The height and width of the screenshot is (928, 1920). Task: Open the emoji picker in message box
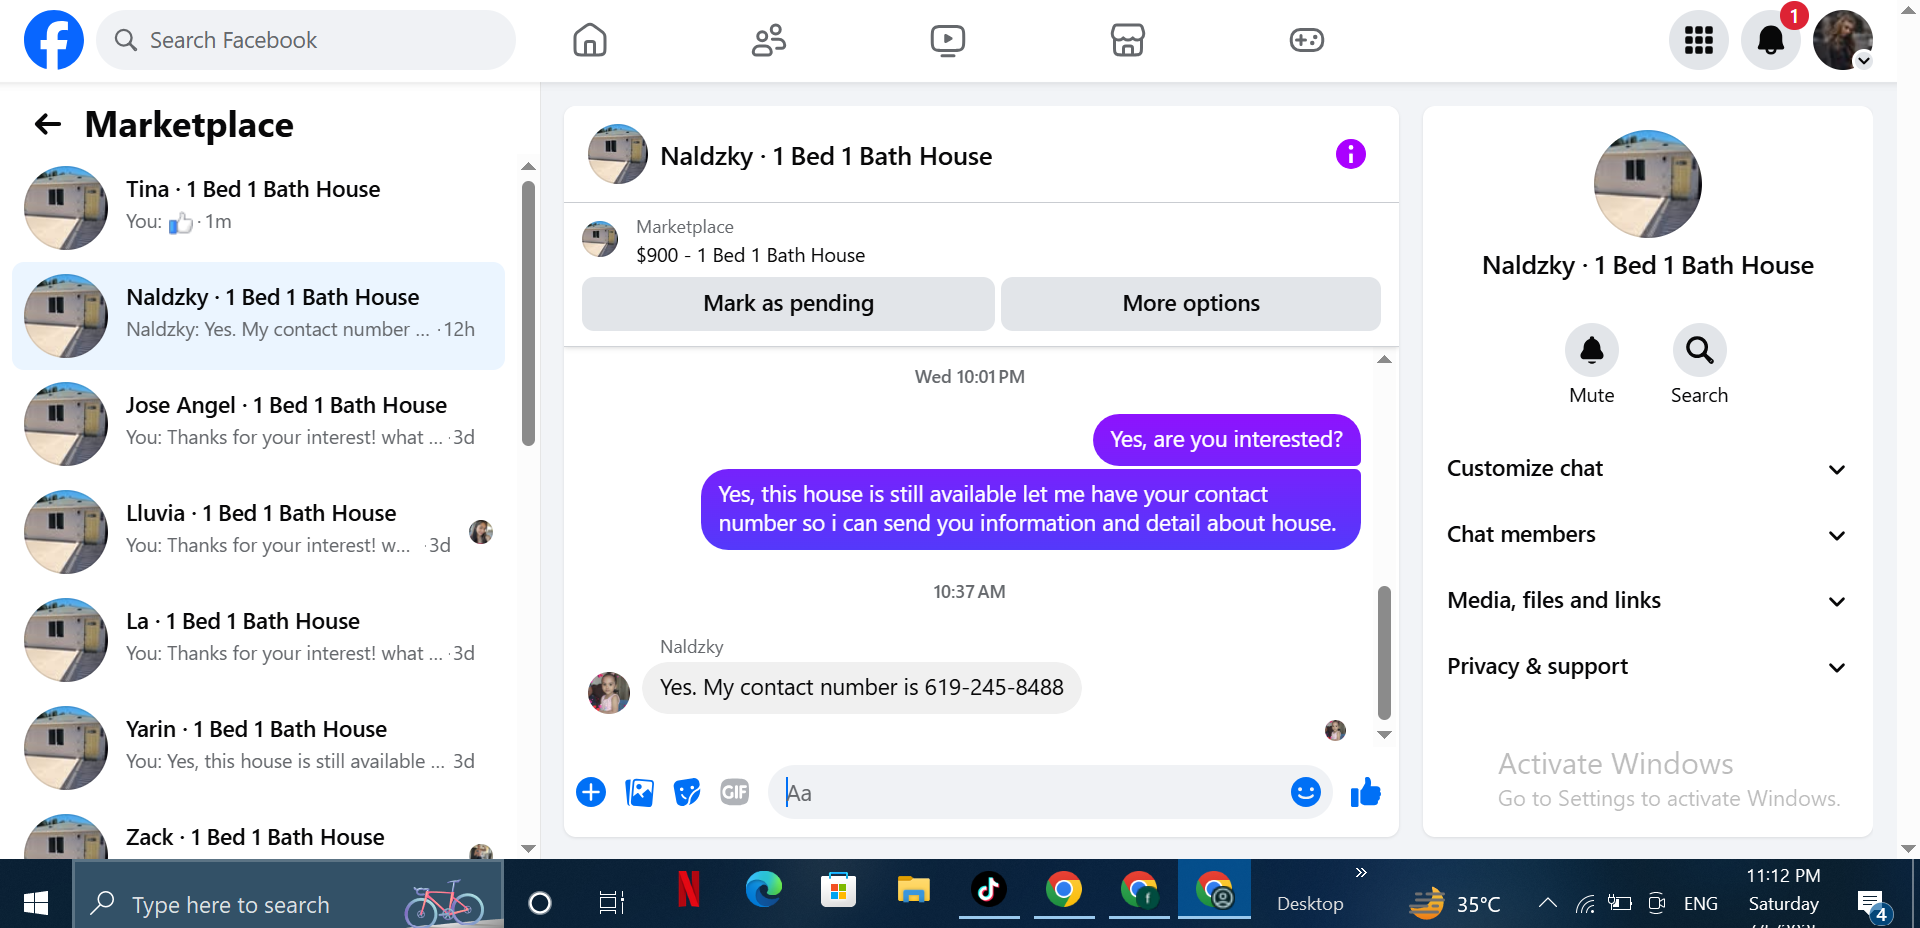(1305, 792)
